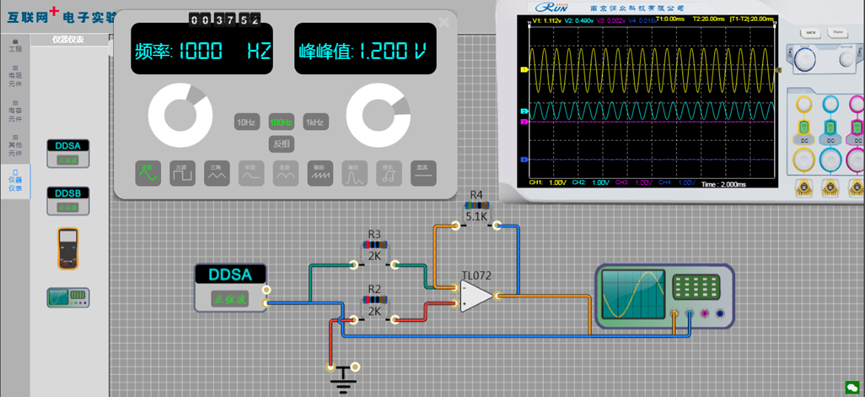Open the 电容元件 components category

click(x=15, y=110)
